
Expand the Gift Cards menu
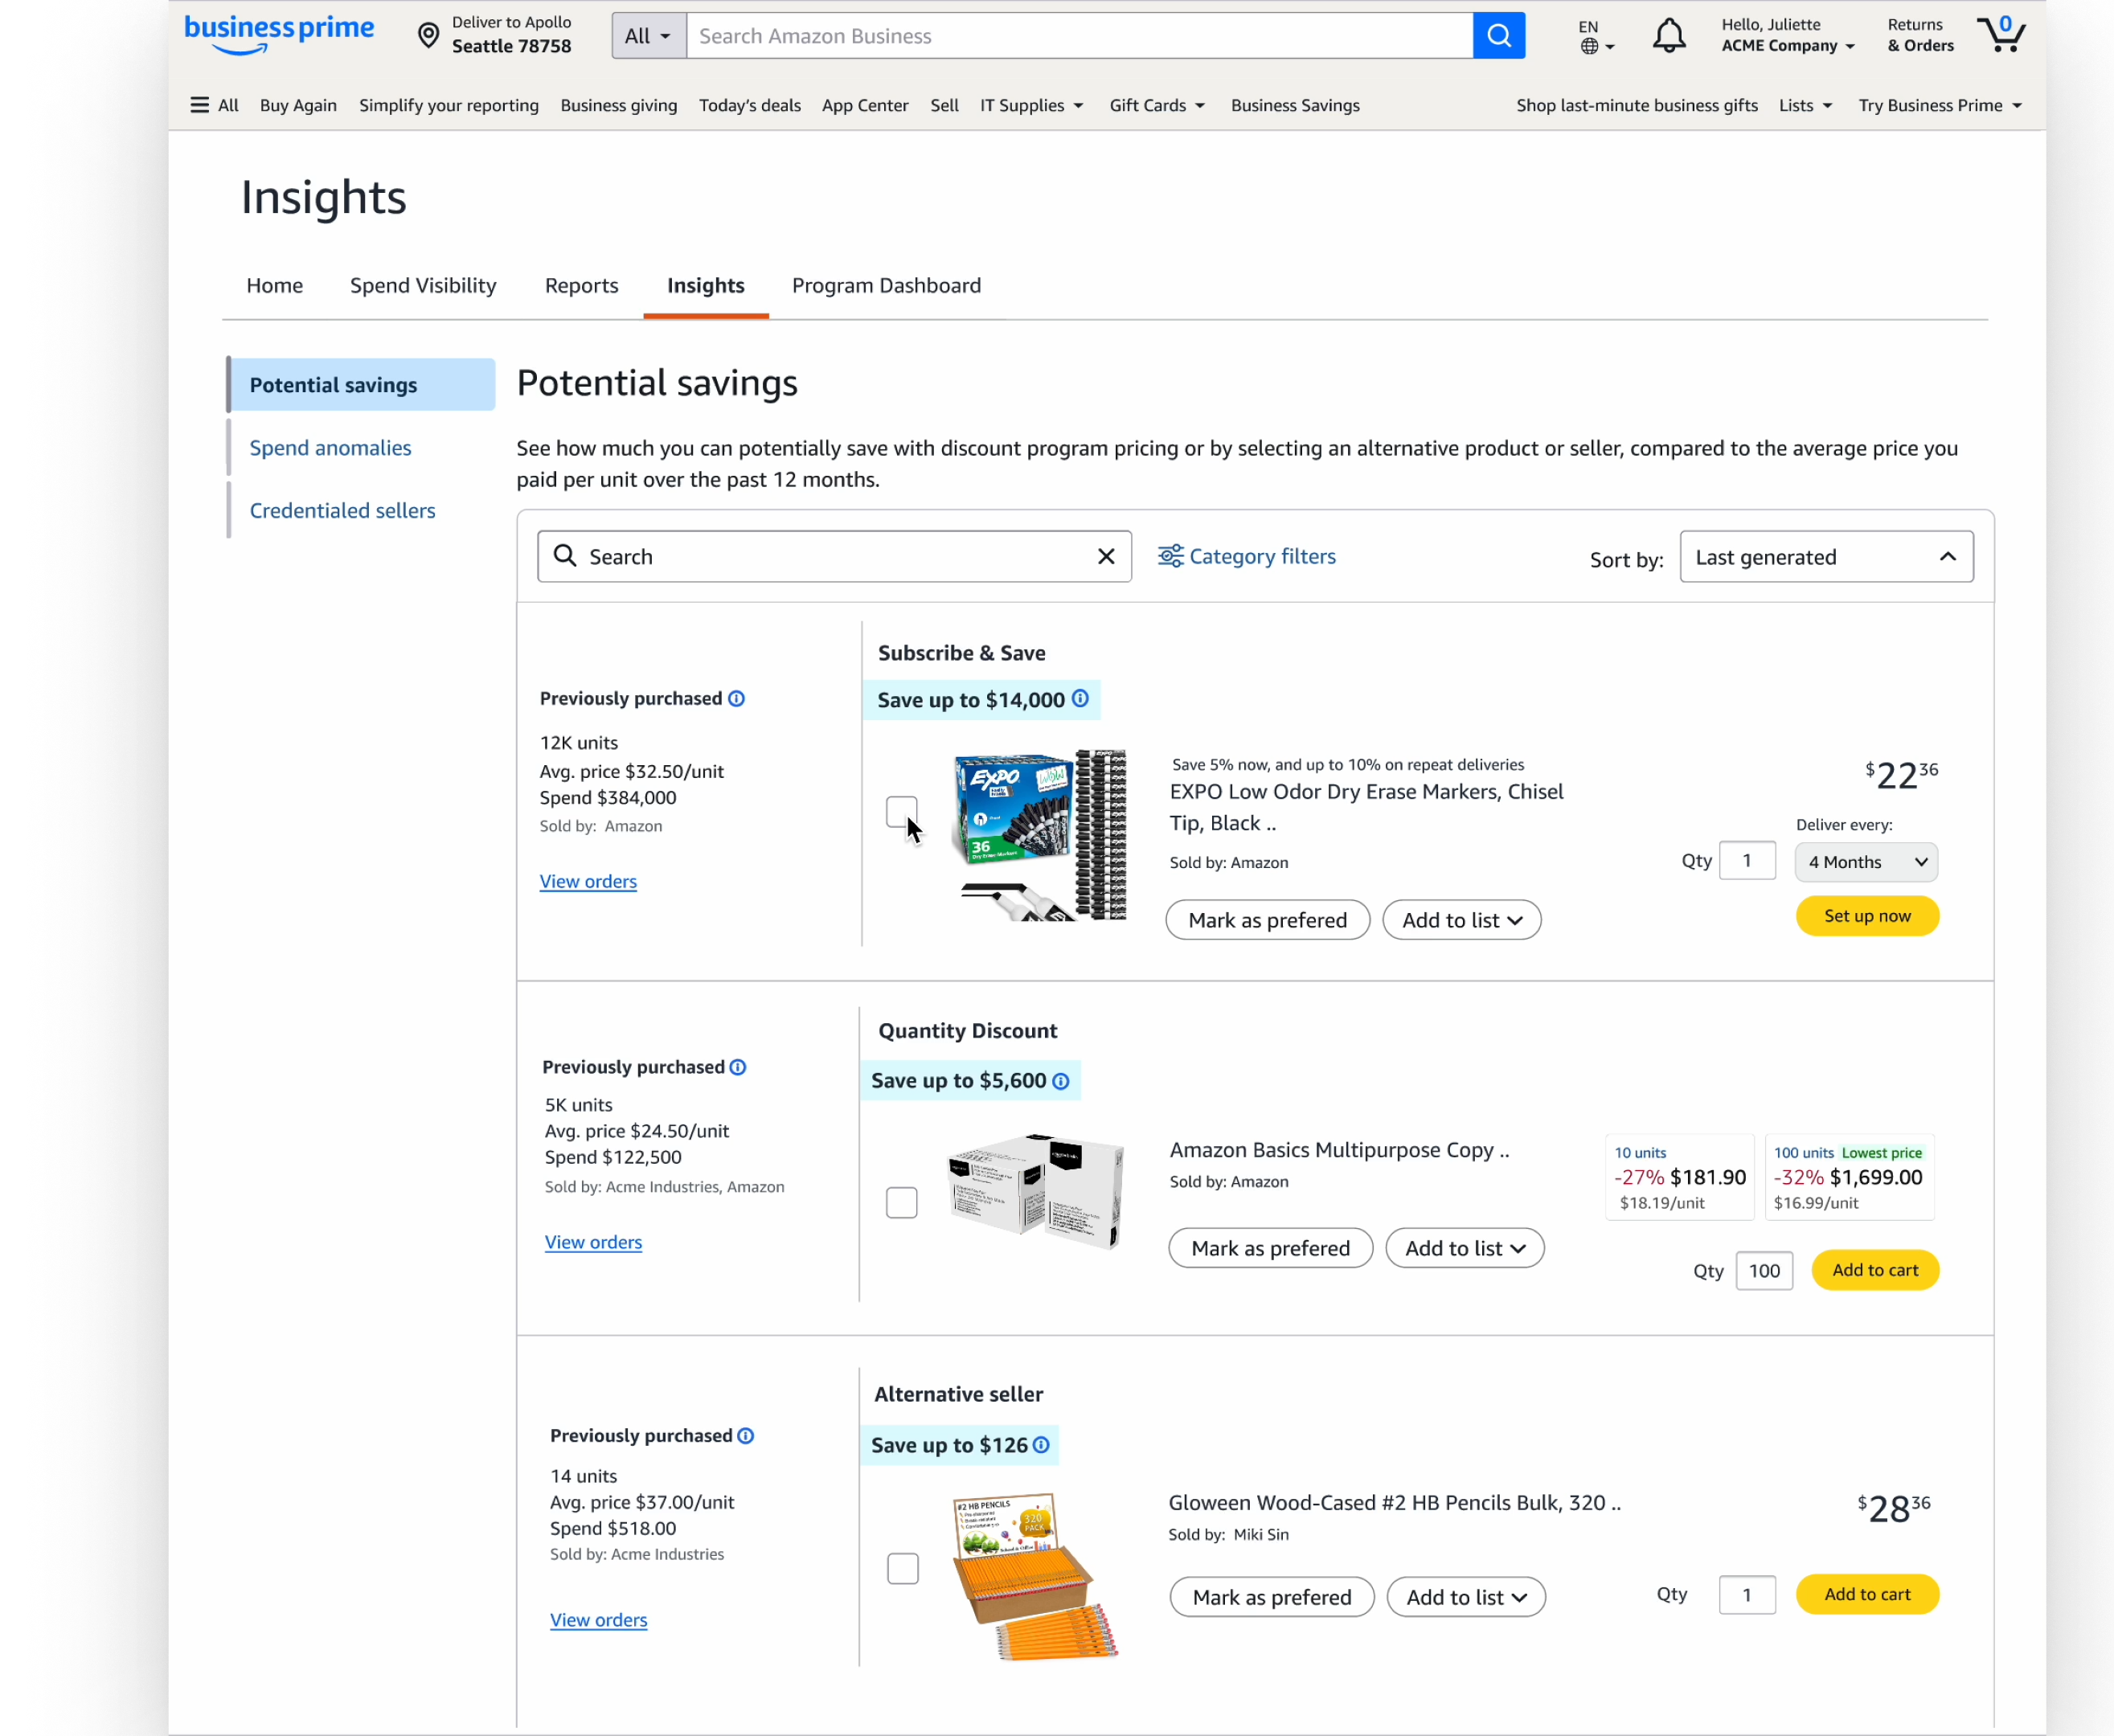1157,105
